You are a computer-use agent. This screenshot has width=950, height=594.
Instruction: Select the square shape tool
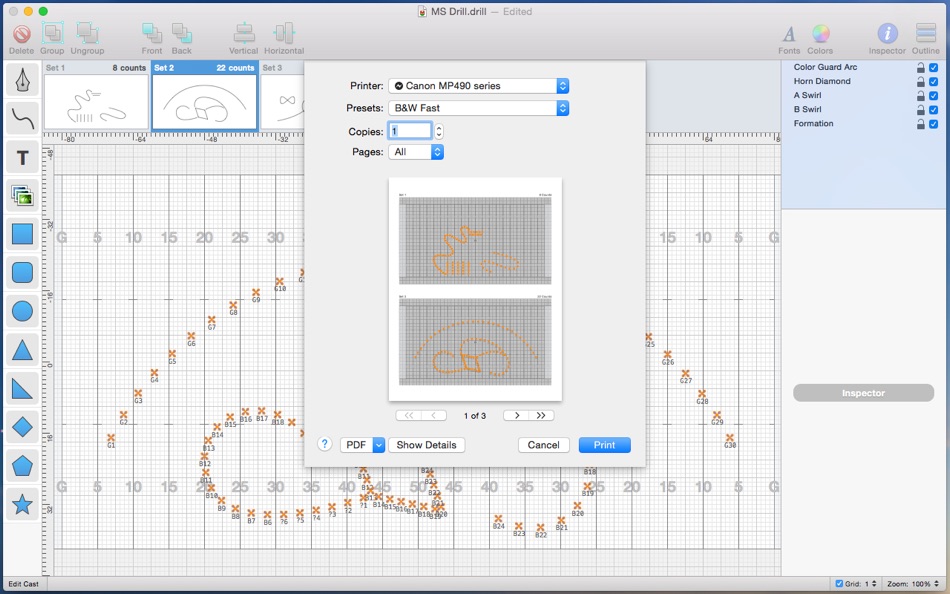click(x=22, y=235)
